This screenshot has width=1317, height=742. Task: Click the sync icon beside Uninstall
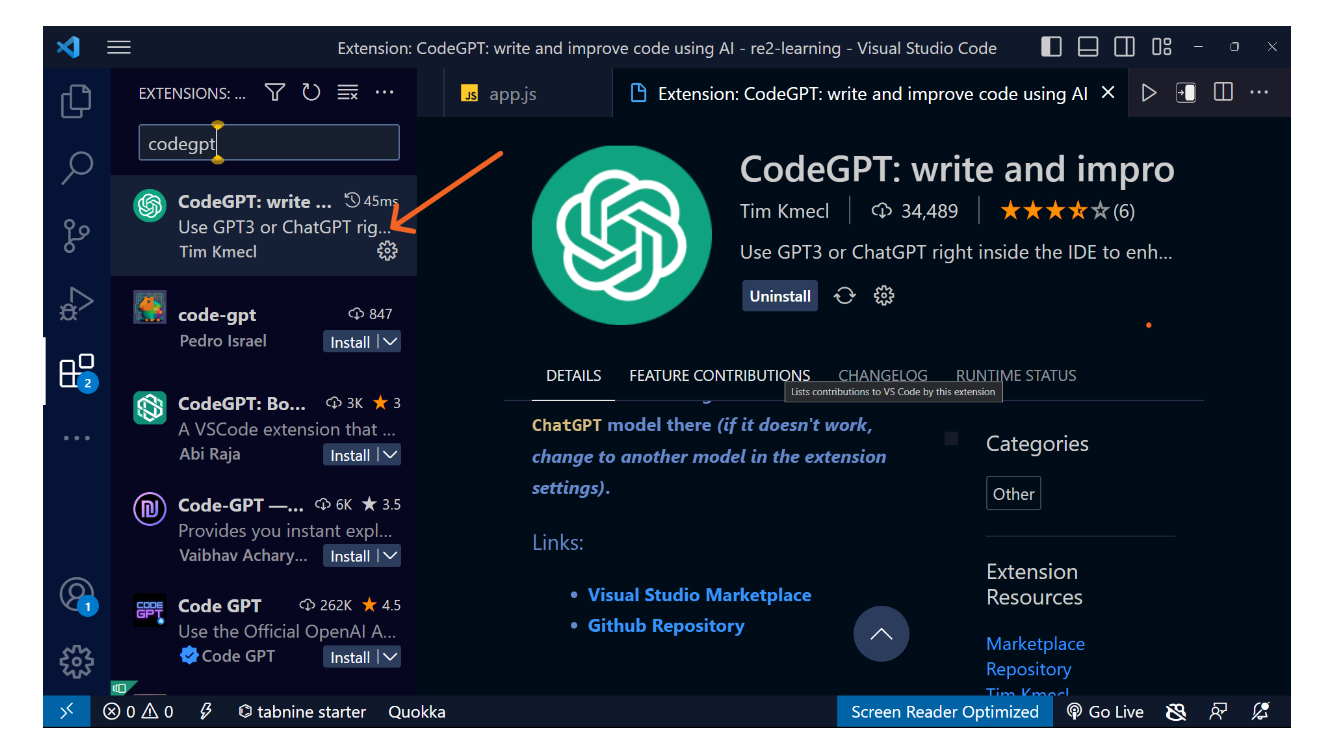[x=845, y=296]
